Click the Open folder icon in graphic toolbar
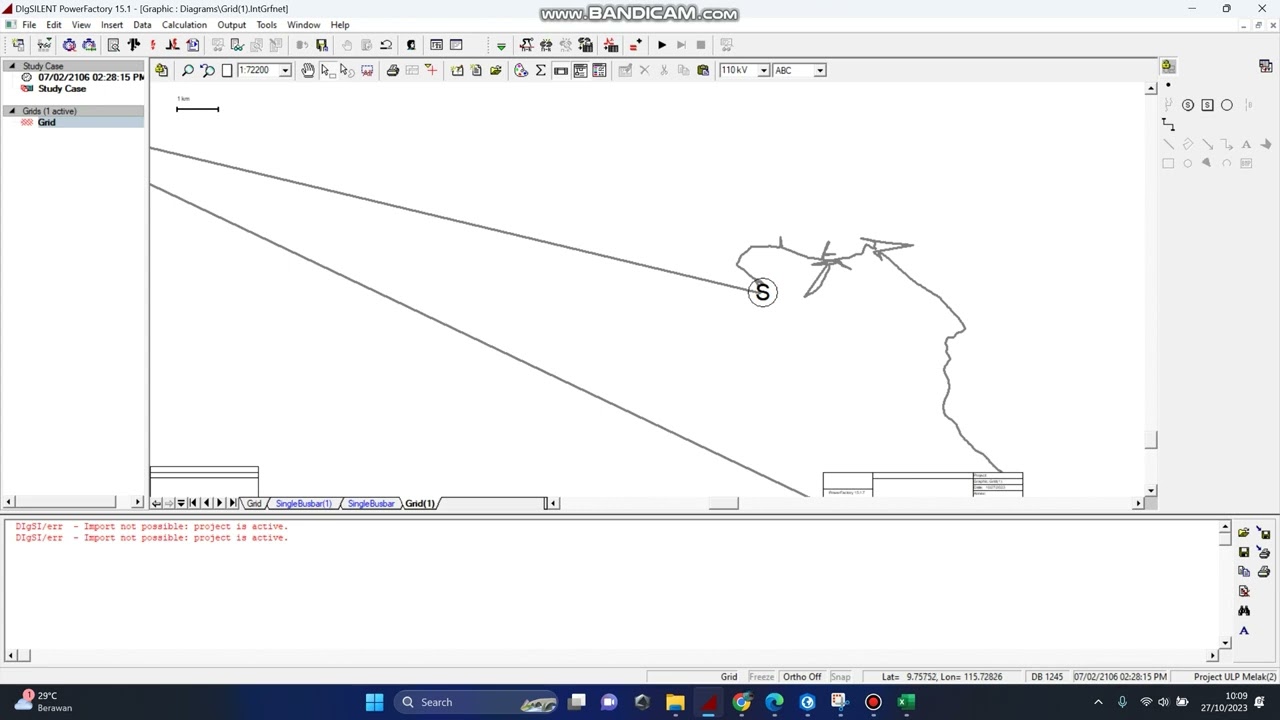Image resolution: width=1280 pixels, height=720 pixels. 496,70
